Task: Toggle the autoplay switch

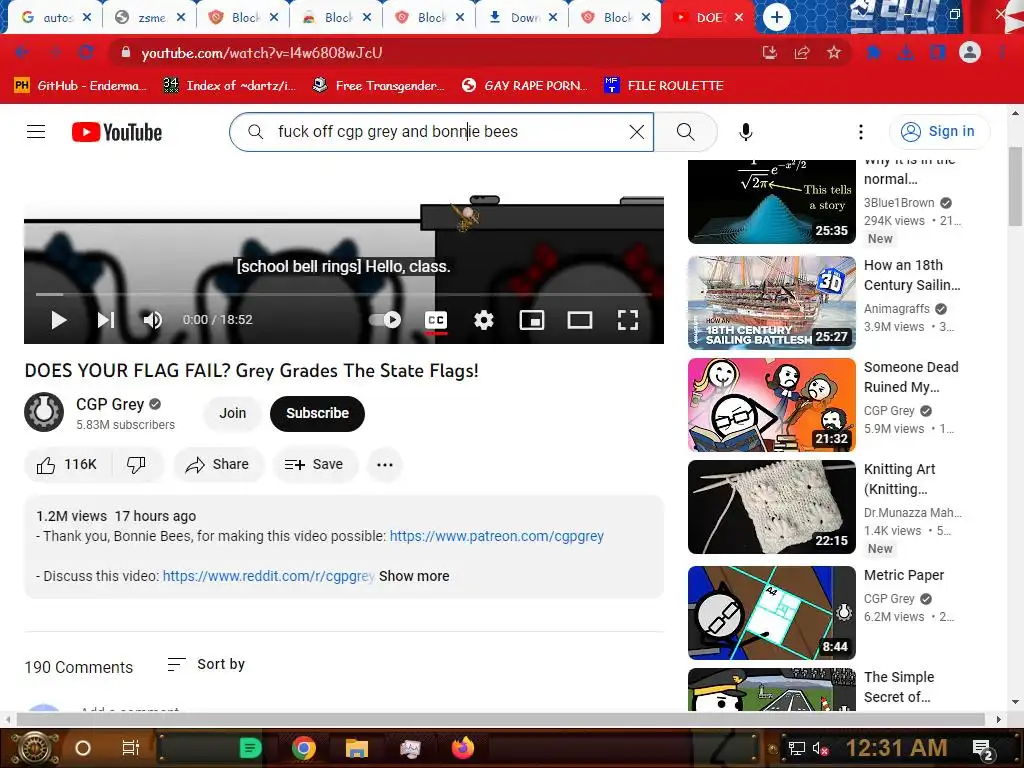Action: tap(385, 320)
